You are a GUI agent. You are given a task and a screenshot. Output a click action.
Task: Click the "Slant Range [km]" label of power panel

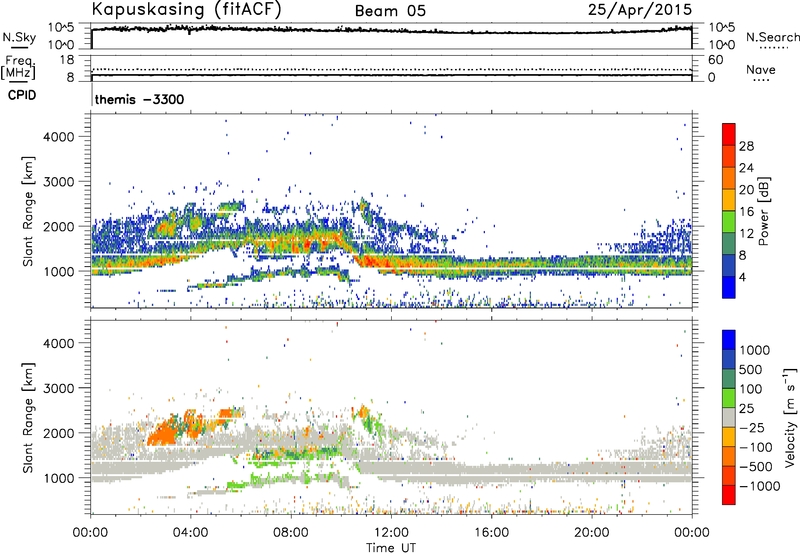tap(28, 211)
